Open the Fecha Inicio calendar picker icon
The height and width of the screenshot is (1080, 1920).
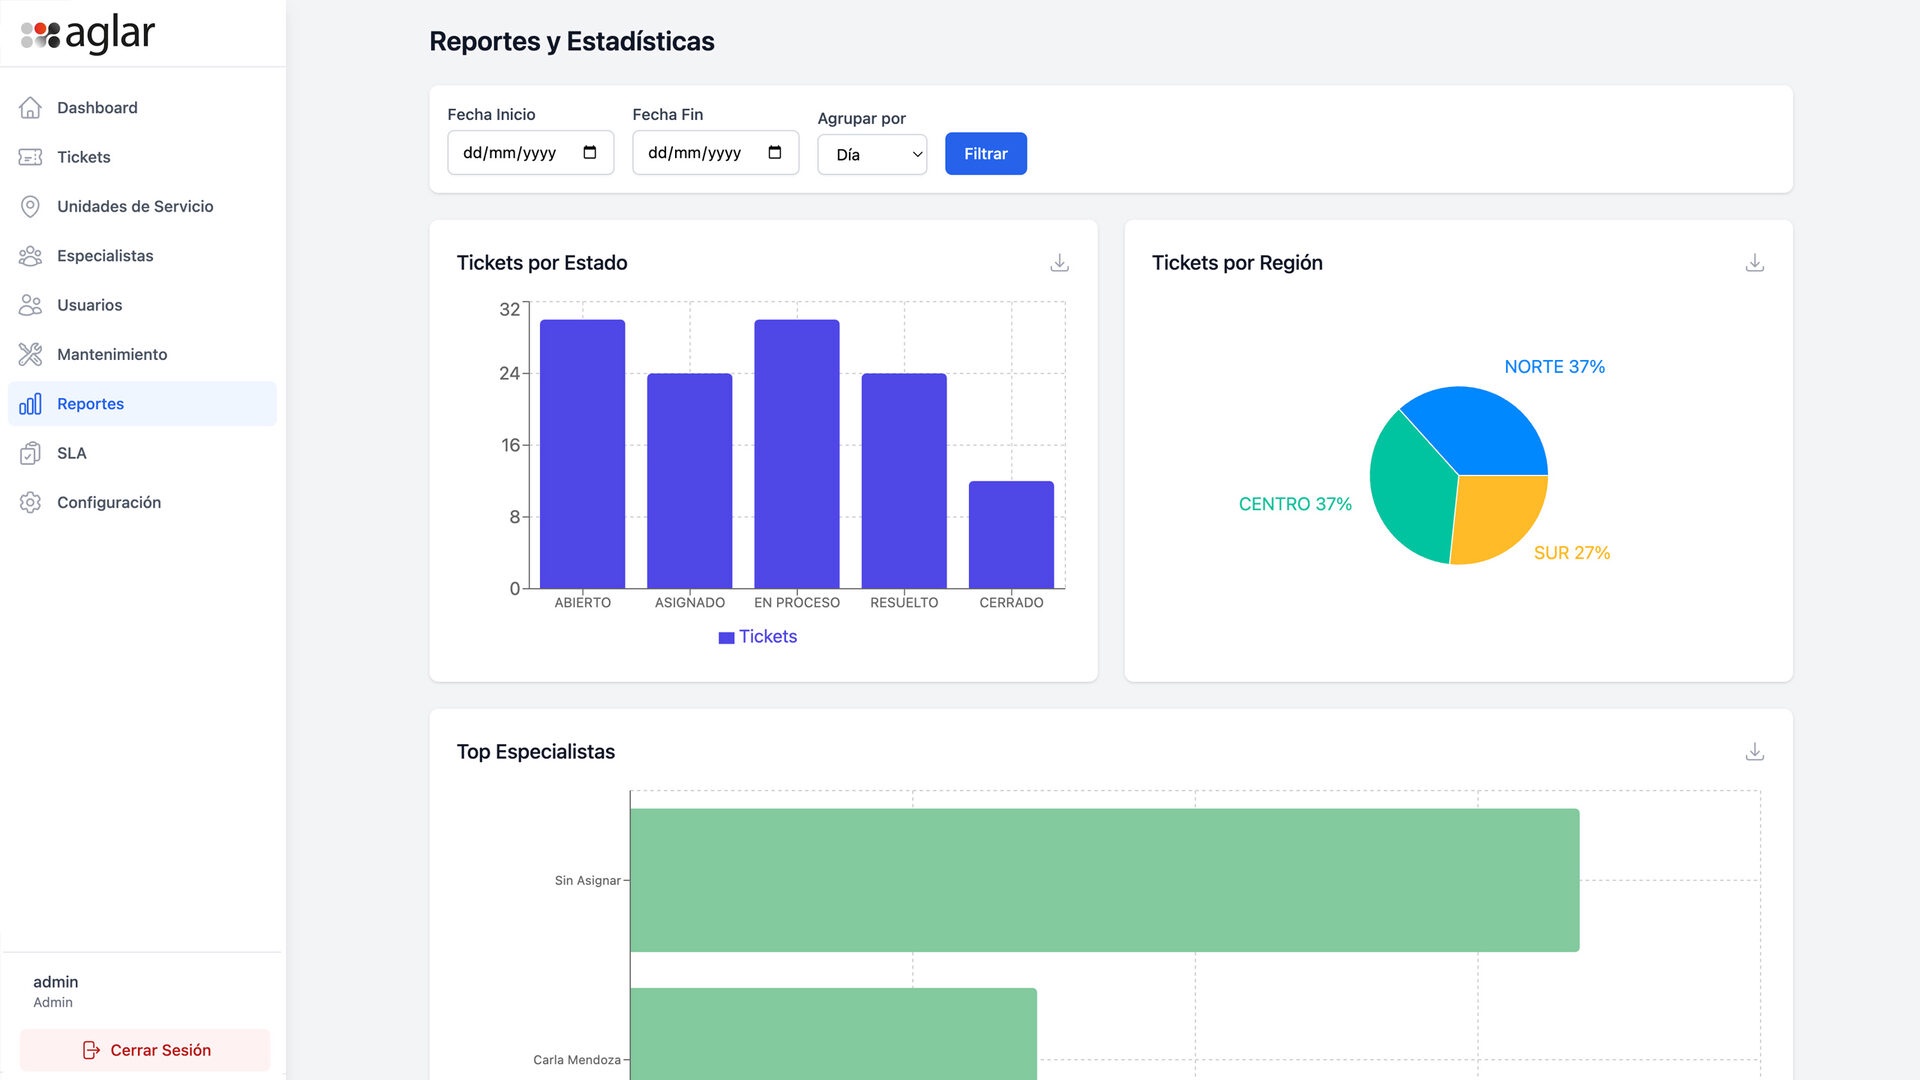(x=590, y=153)
